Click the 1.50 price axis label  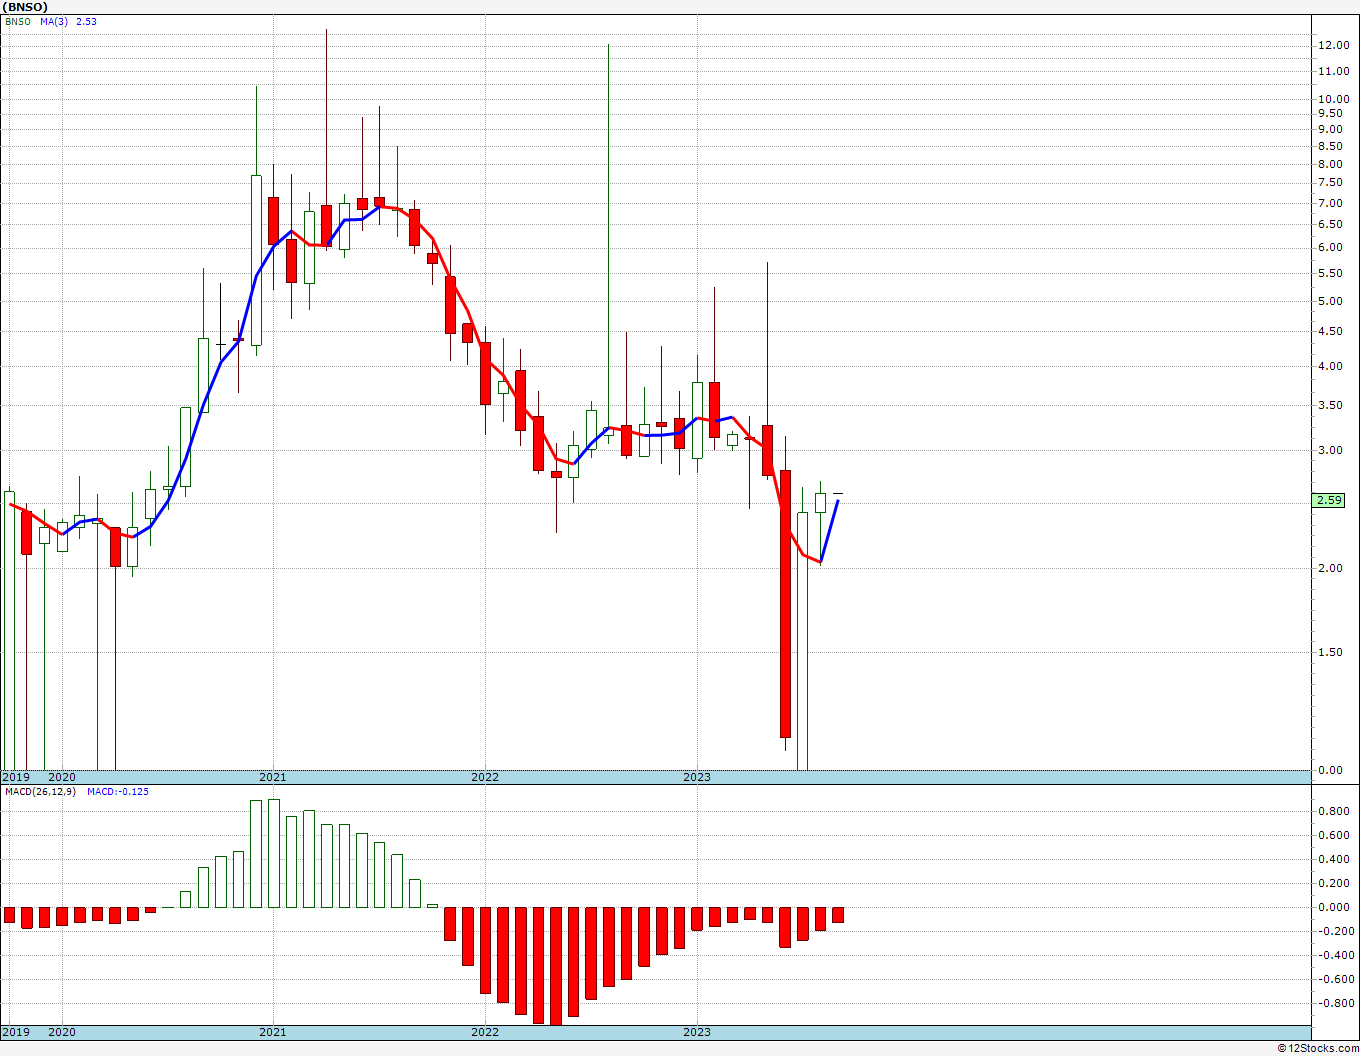tap(1331, 653)
